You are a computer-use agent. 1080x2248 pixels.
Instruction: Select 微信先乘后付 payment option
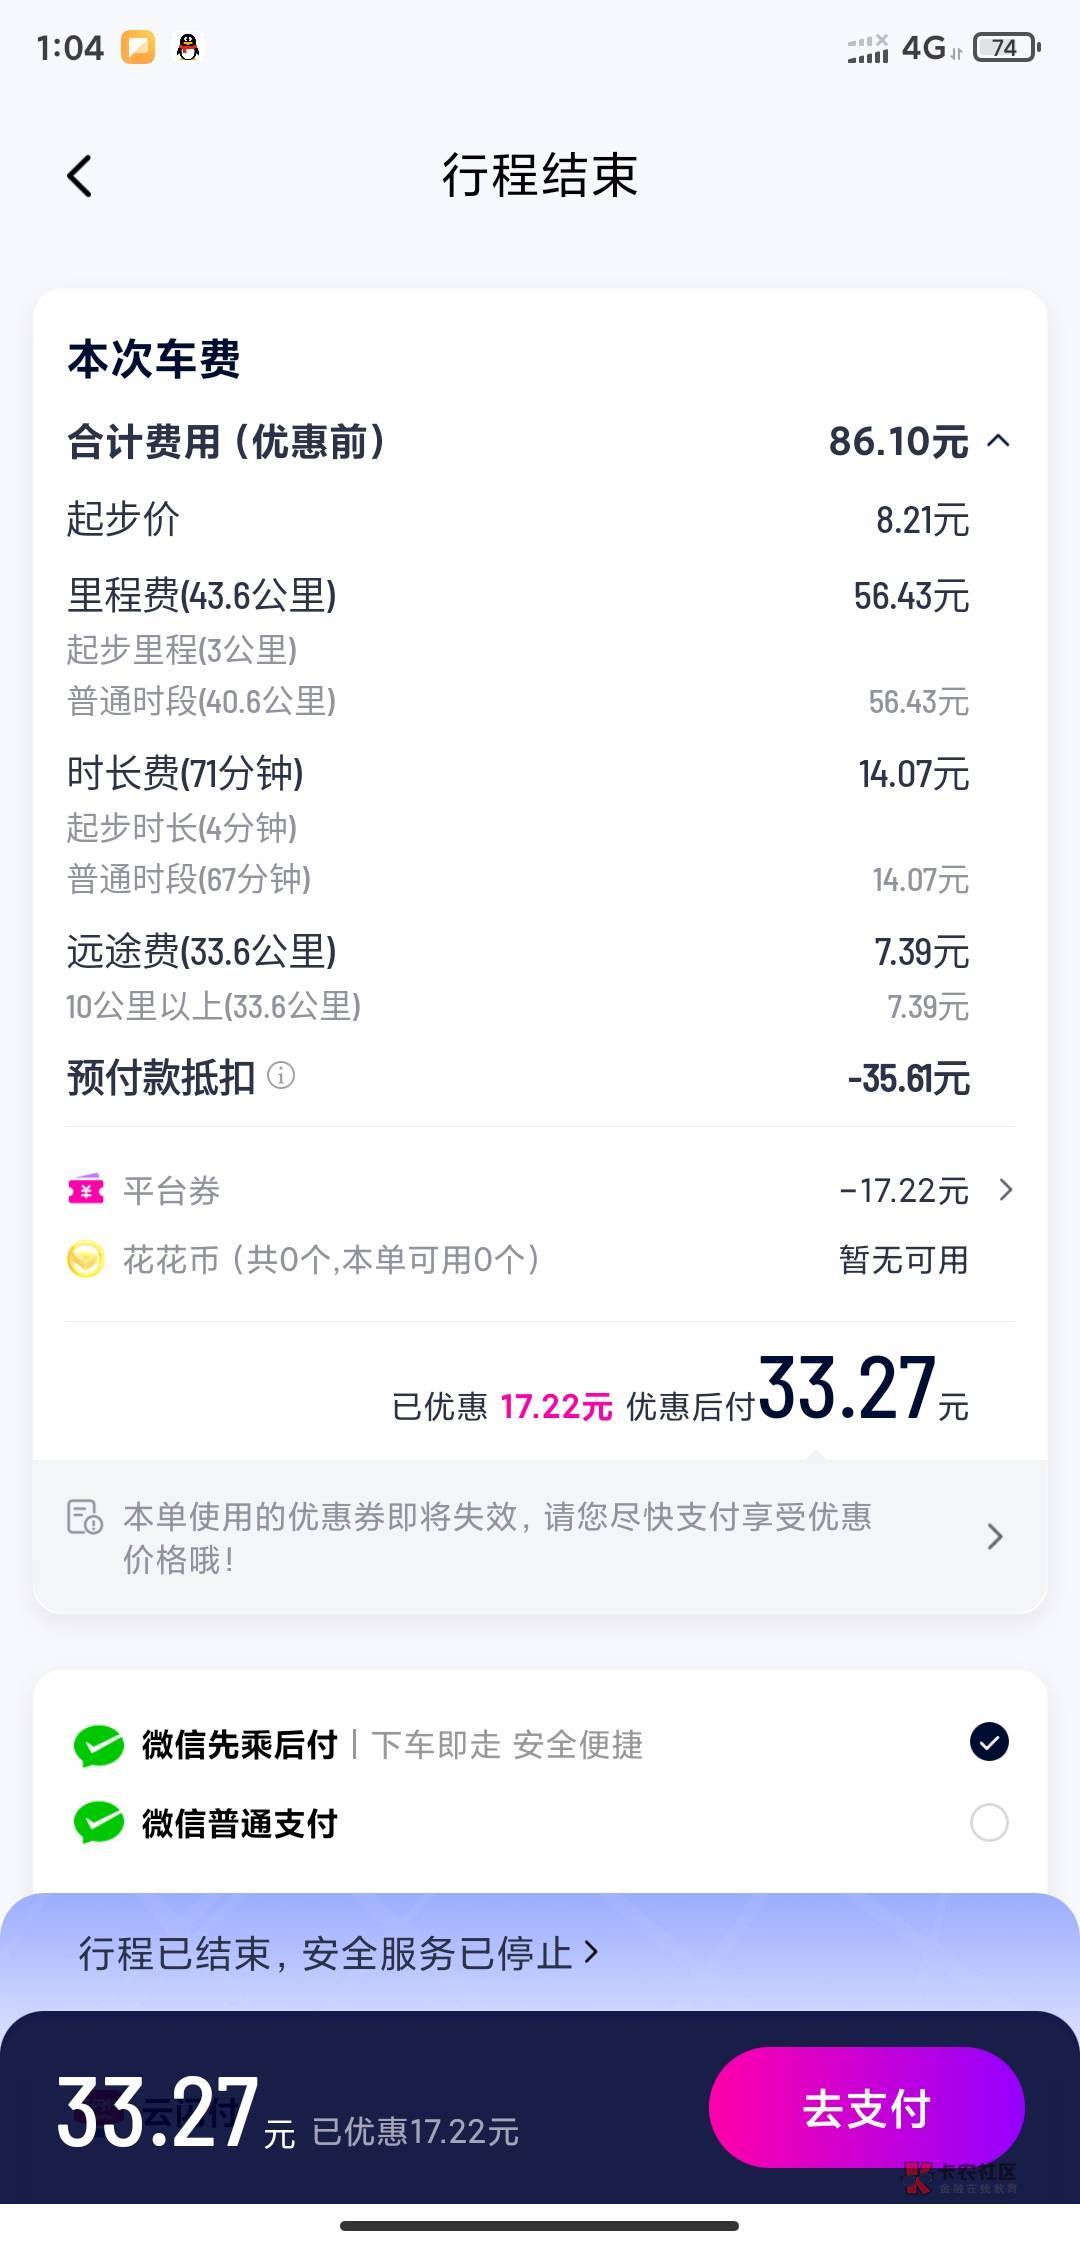pos(989,1742)
